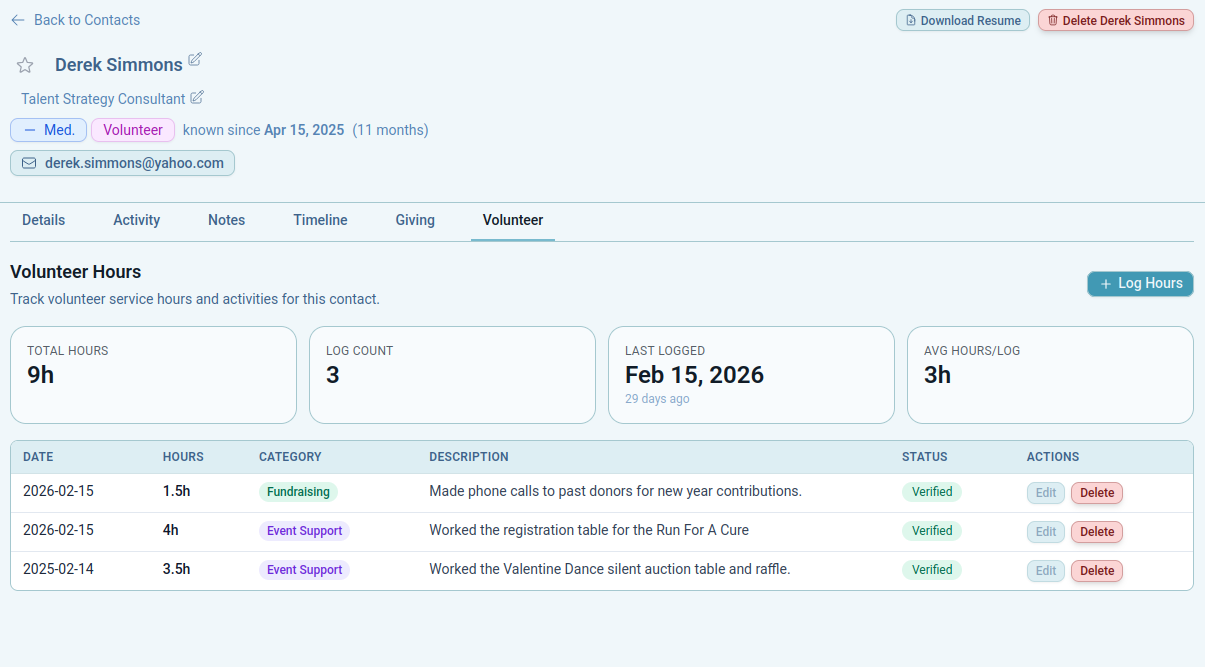This screenshot has width=1205, height=667.
Task: Open the Med. priority badge
Action: (x=48, y=130)
